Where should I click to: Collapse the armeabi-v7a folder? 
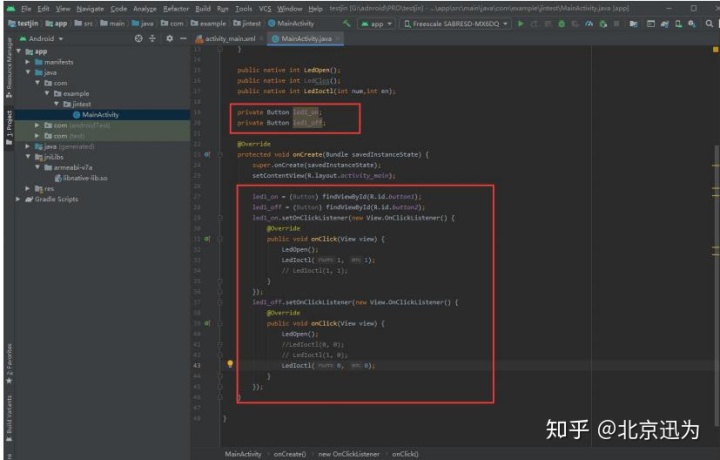[x=38, y=167]
